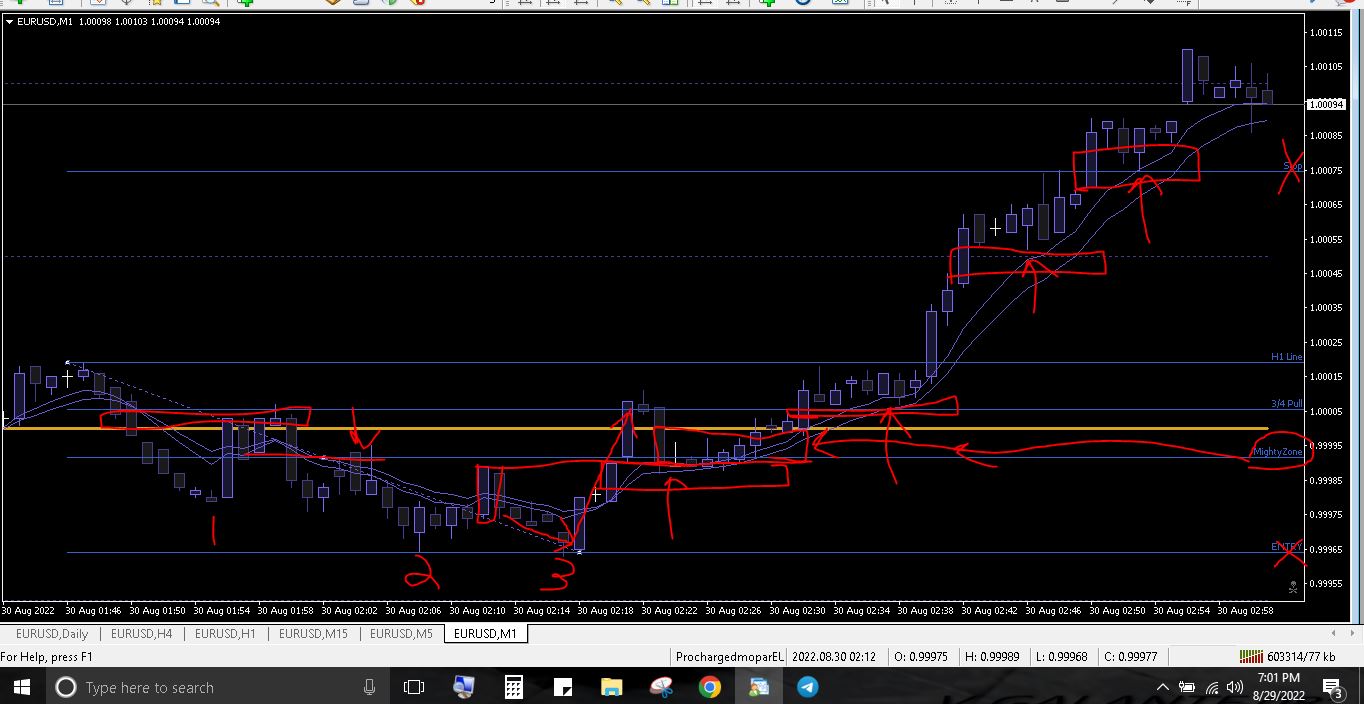Click the C: 0.99977 close price cell
Viewport: 1364px width, 704px height.
[1131, 656]
